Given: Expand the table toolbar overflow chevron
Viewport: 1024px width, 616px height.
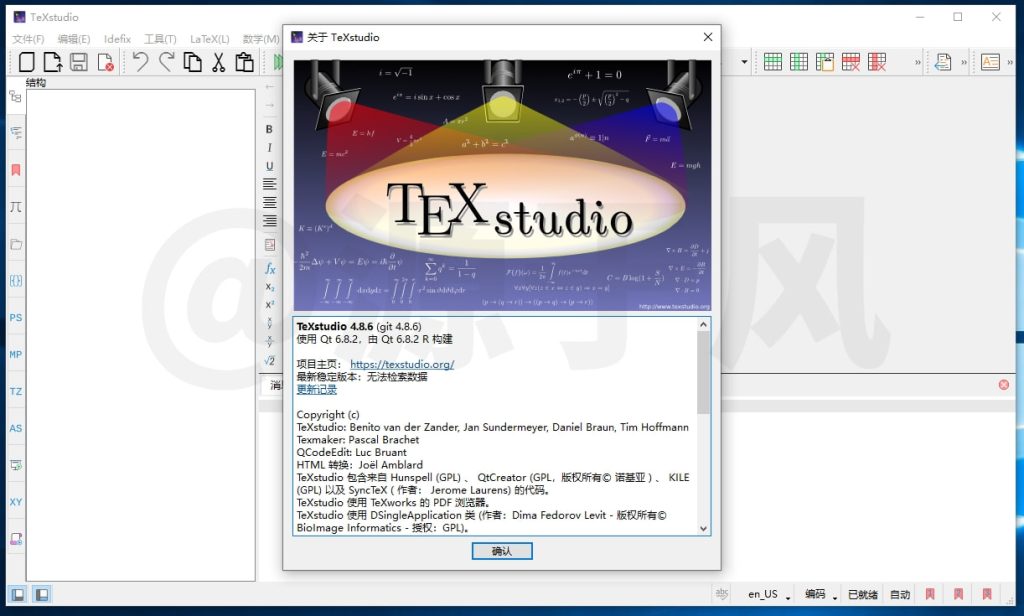Looking at the screenshot, I should pyautogui.click(x=918, y=63).
